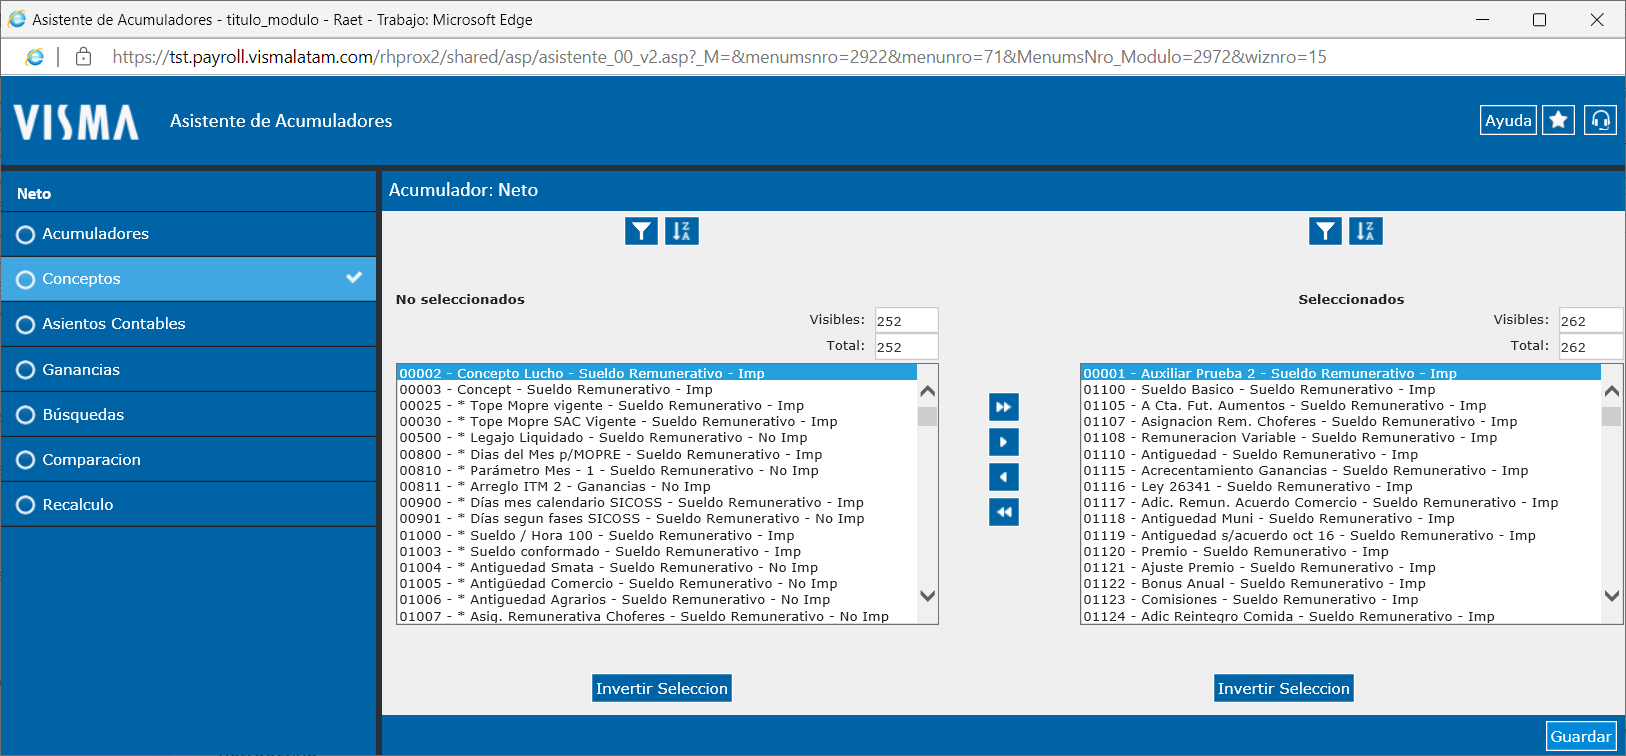The image size is (1626, 756).
Task: Move all concepts to Seleccionados
Action: [1003, 407]
